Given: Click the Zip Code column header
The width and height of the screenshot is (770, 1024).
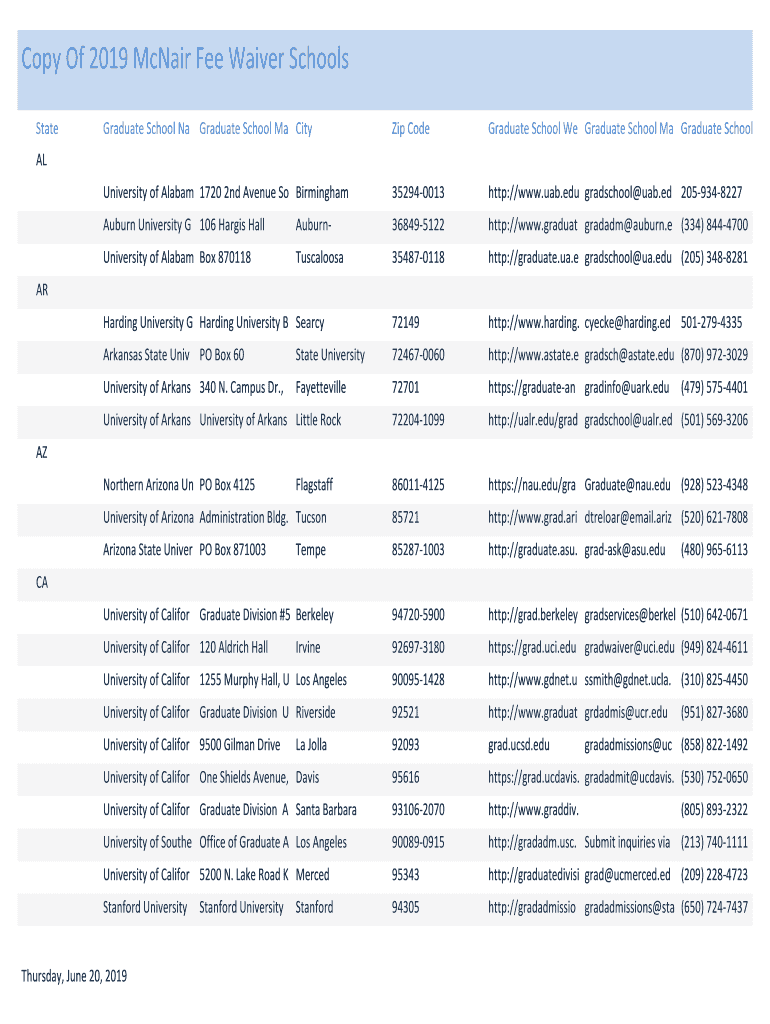Looking at the screenshot, I should click(x=410, y=129).
